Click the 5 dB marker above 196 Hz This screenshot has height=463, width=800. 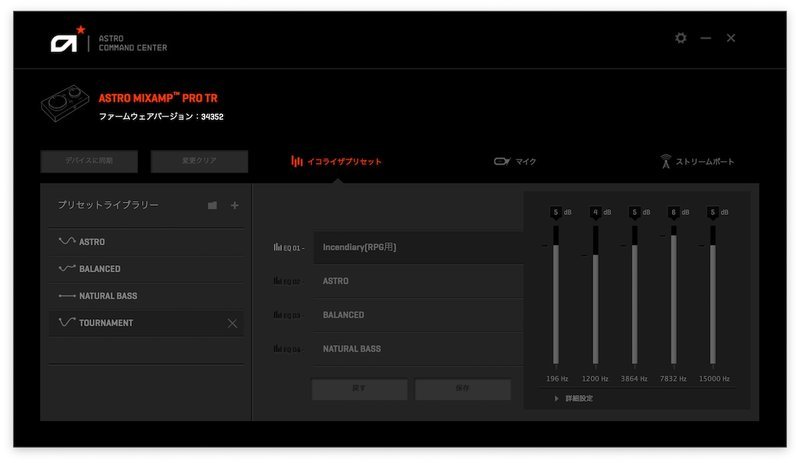pyautogui.click(x=556, y=212)
